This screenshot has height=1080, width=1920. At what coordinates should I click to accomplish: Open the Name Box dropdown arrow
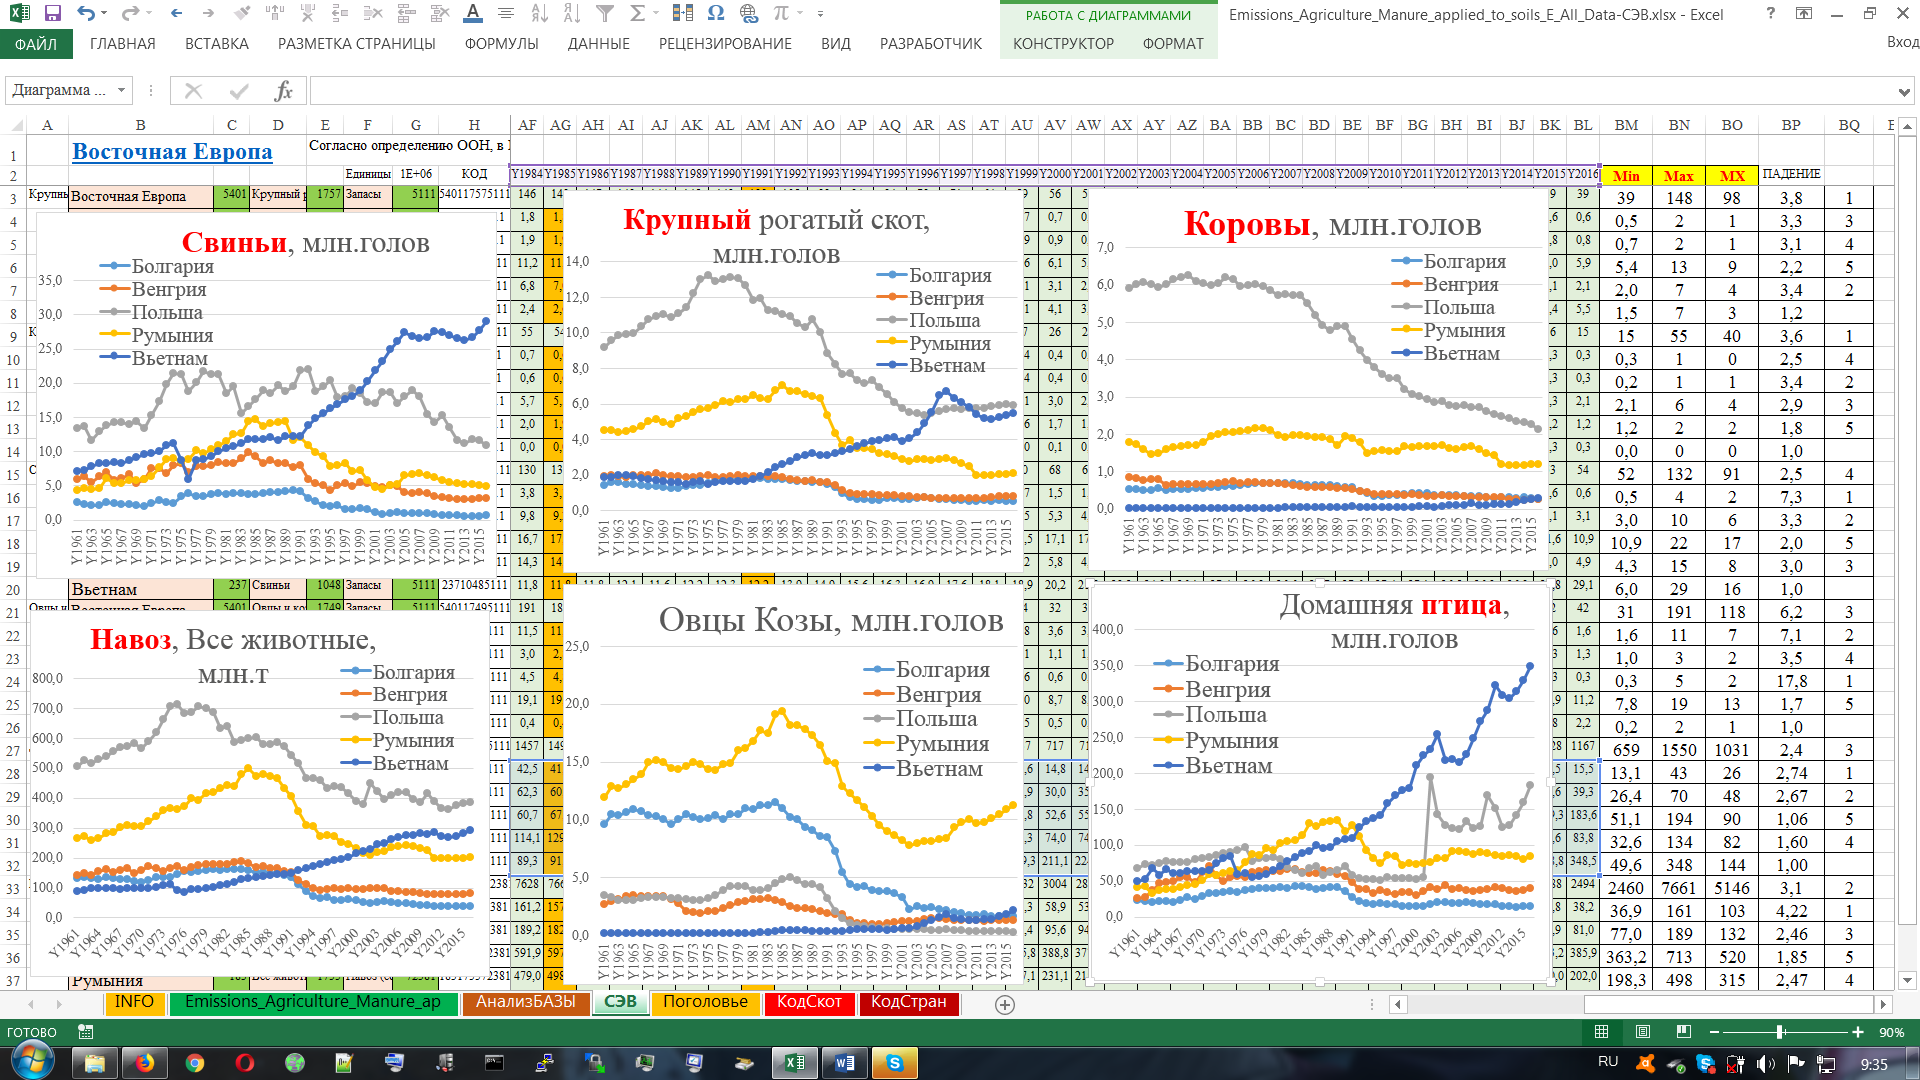[x=121, y=91]
